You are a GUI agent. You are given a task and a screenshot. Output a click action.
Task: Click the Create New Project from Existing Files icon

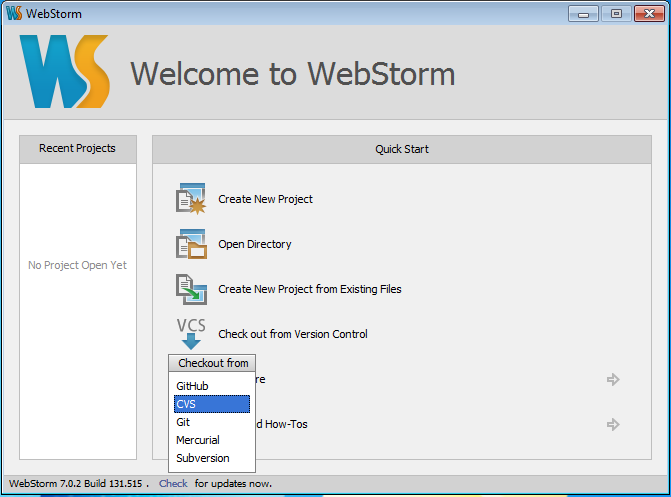[191, 289]
